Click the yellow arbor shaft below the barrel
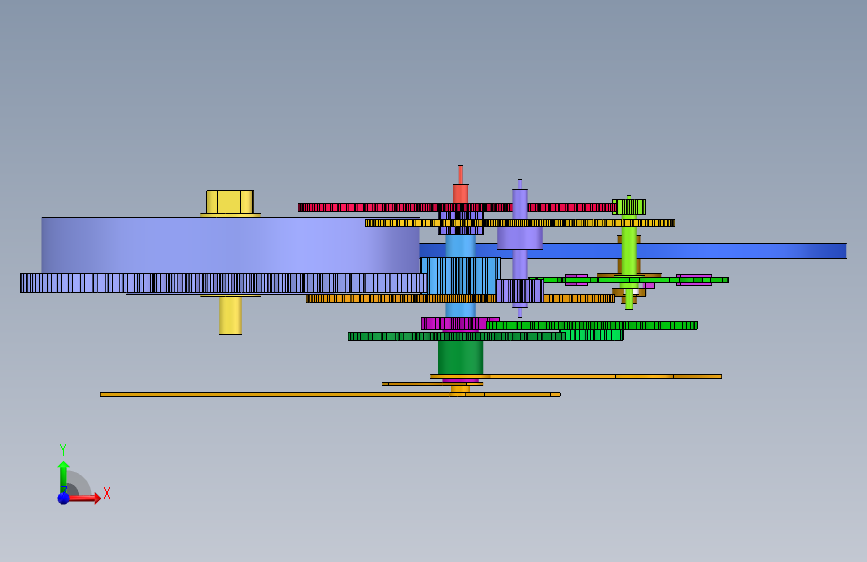Screen dimensions: 867x562 click(x=230, y=315)
